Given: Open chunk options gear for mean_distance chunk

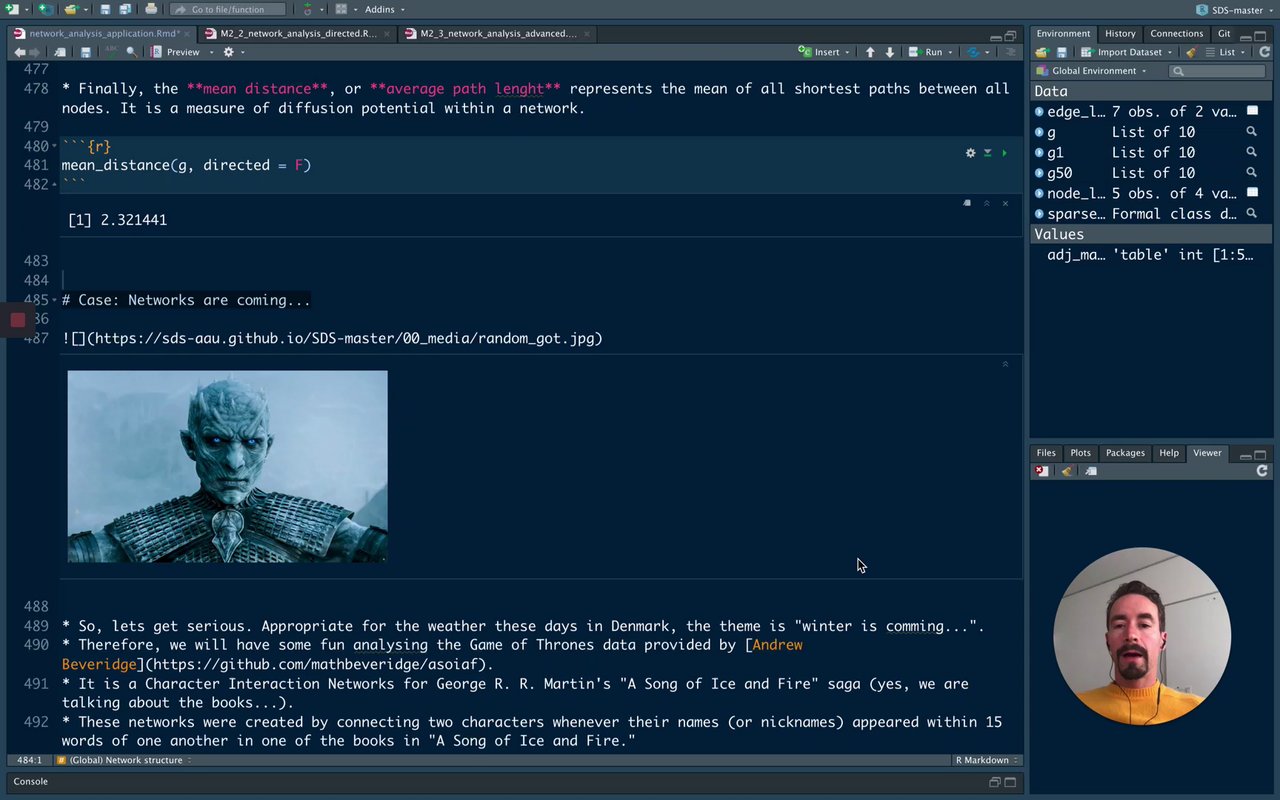Looking at the screenshot, I should (x=970, y=153).
